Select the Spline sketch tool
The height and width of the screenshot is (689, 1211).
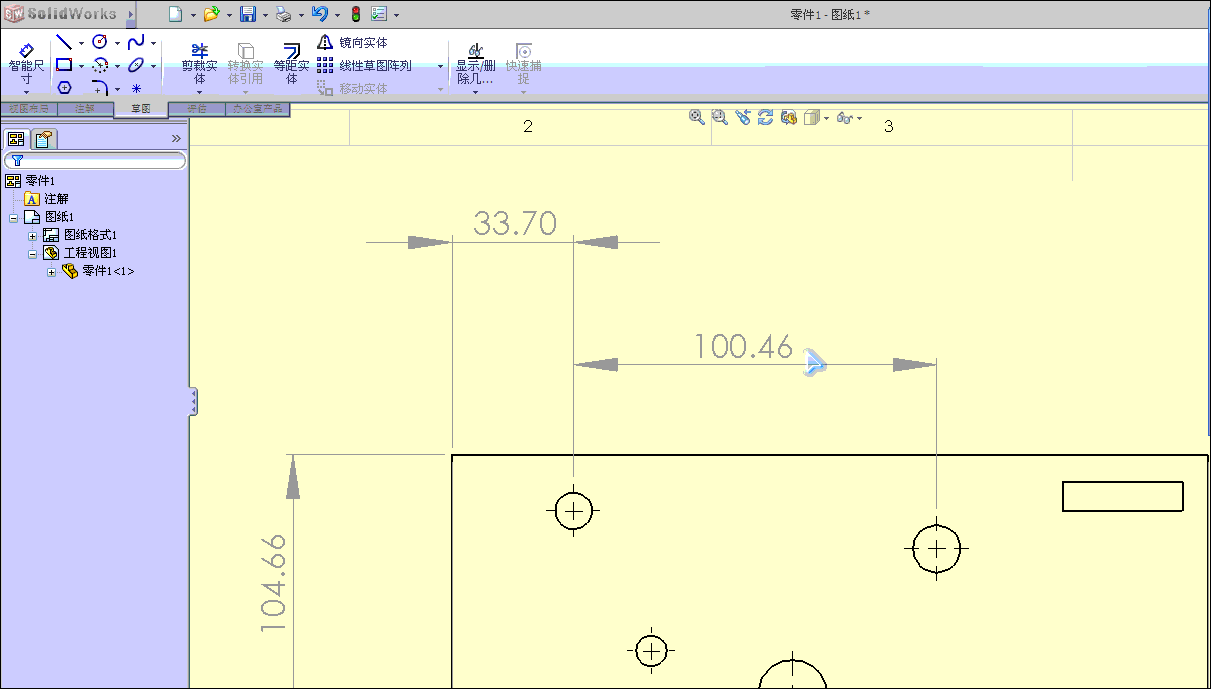(x=136, y=42)
